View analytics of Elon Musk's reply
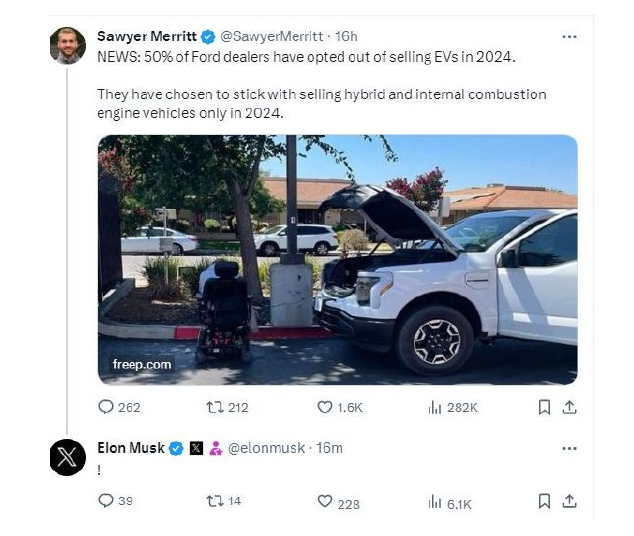634x536 pixels. pyautogui.click(x=435, y=502)
